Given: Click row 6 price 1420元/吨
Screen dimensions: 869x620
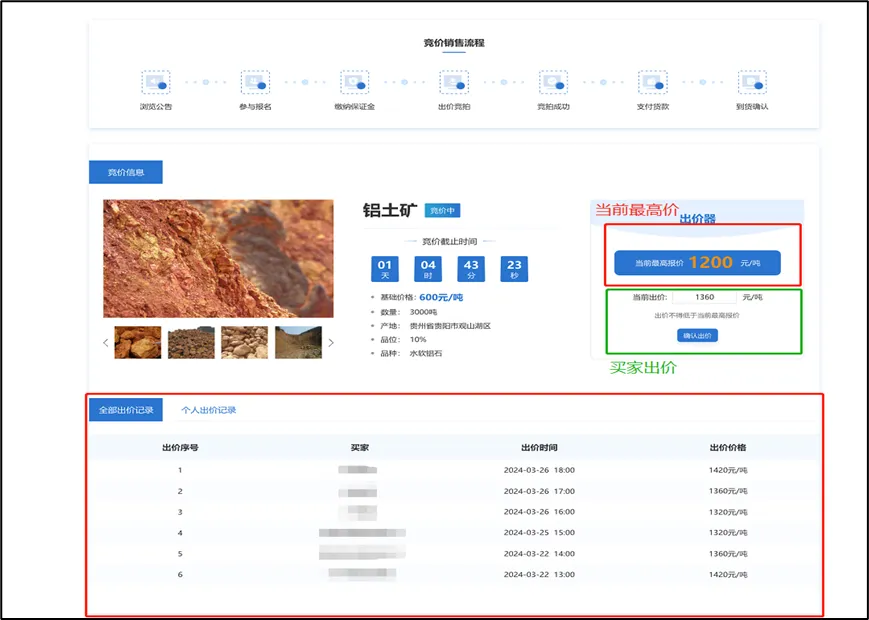Looking at the screenshot, I should tap(728, 575).
